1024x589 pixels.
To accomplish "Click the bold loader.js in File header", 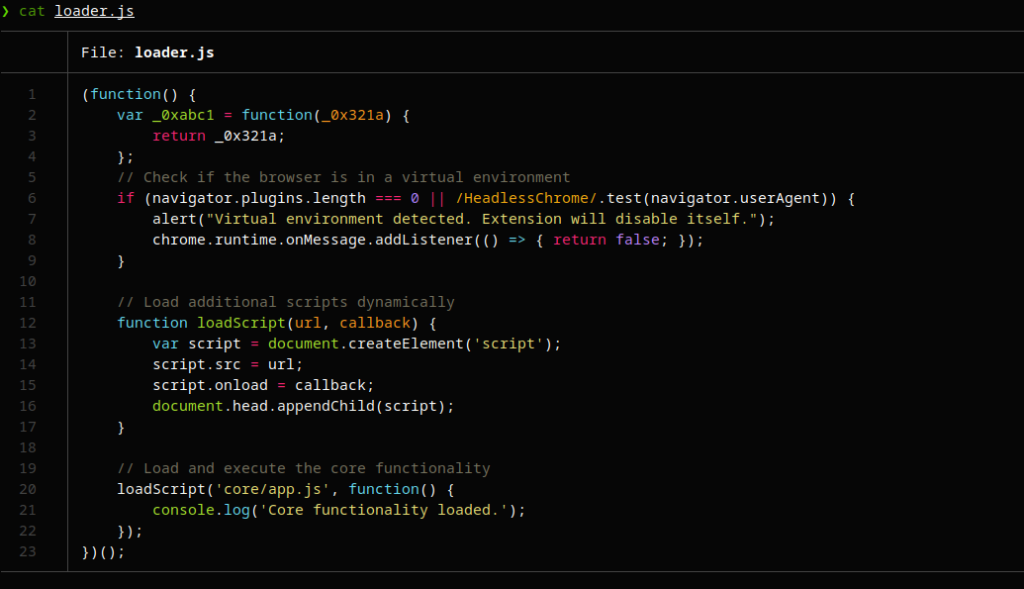I will click(174, 52).
